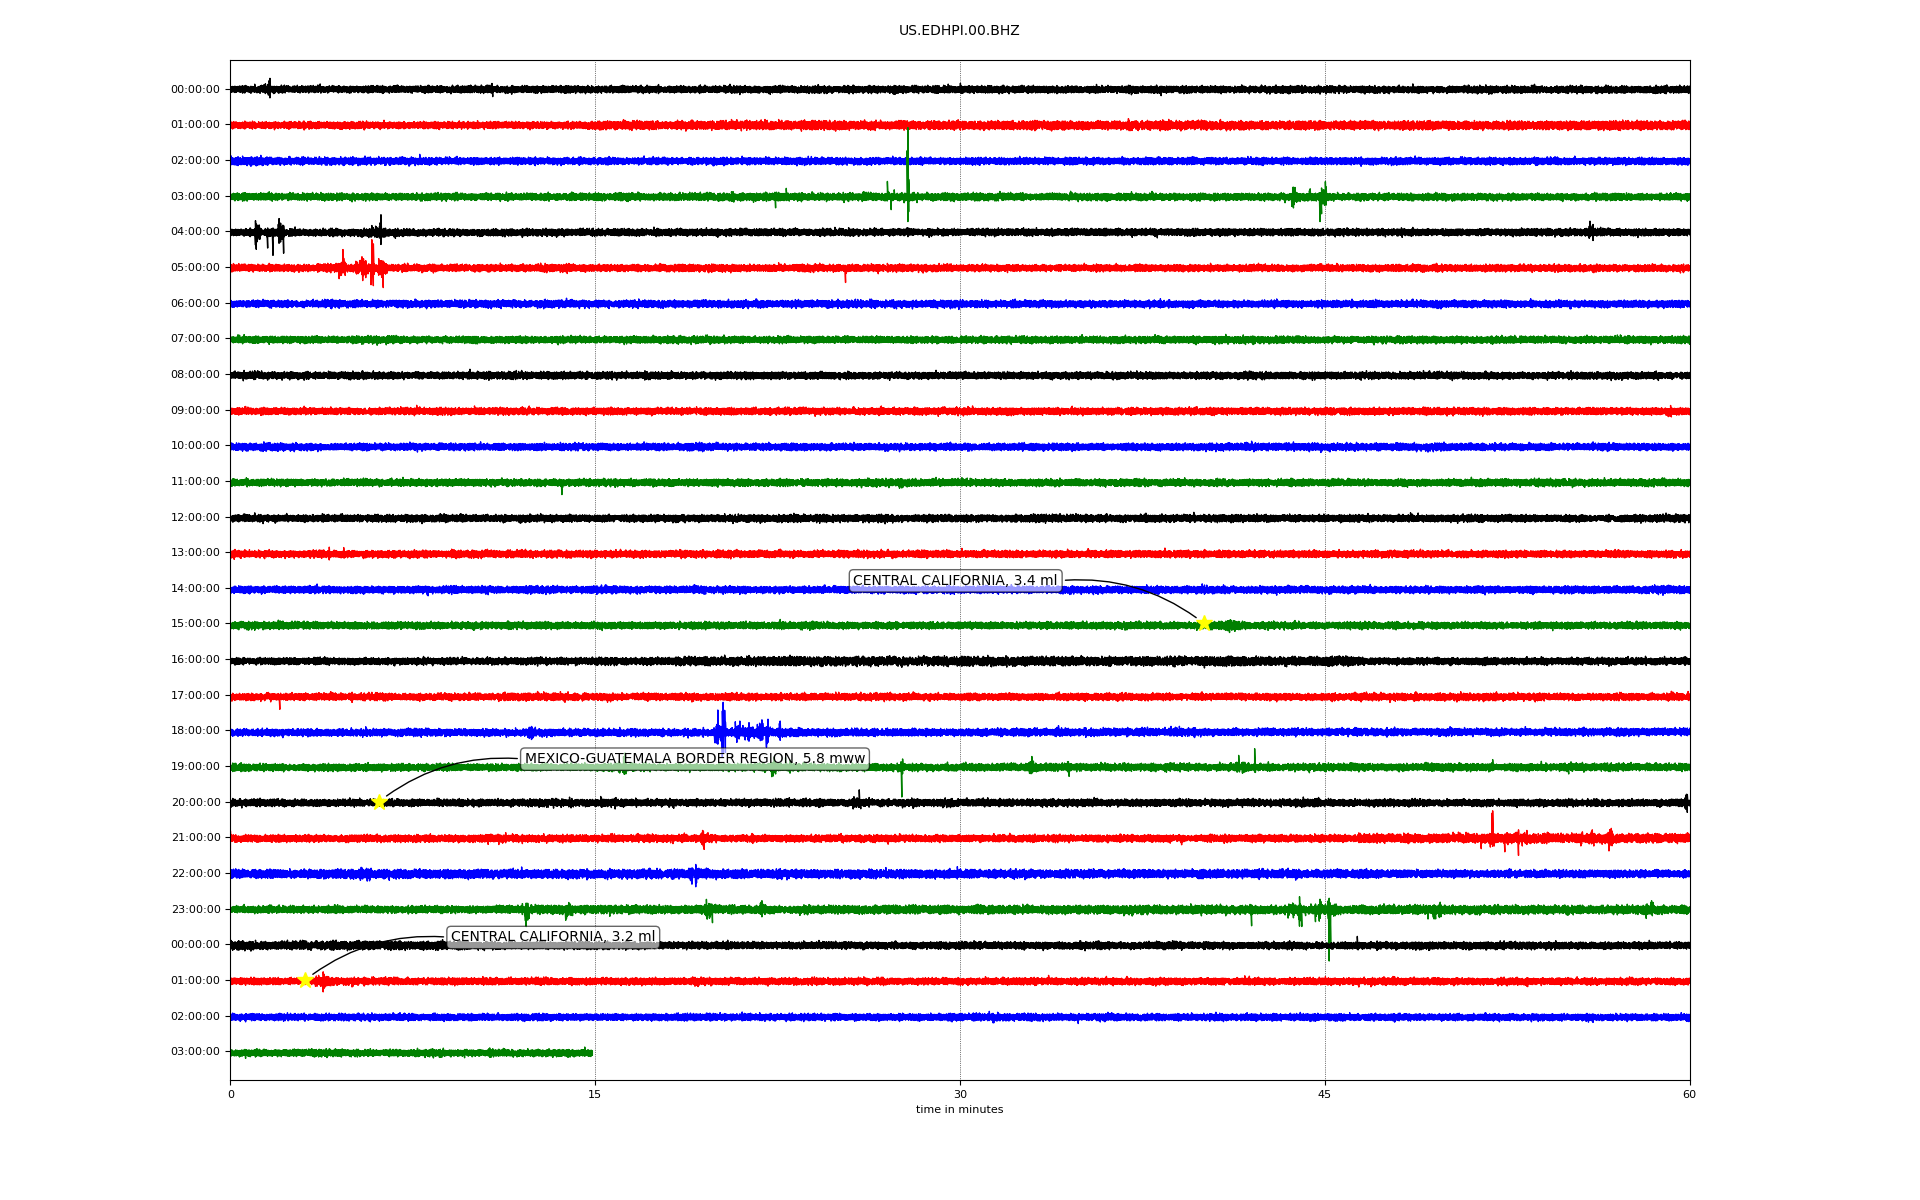This screenshot has width=1920, height=1200.
Task: Click the CENTRAL CALIFORNIA, 3.4 ml annotation label
Action: pyautogui.click(x=954, y=581)
